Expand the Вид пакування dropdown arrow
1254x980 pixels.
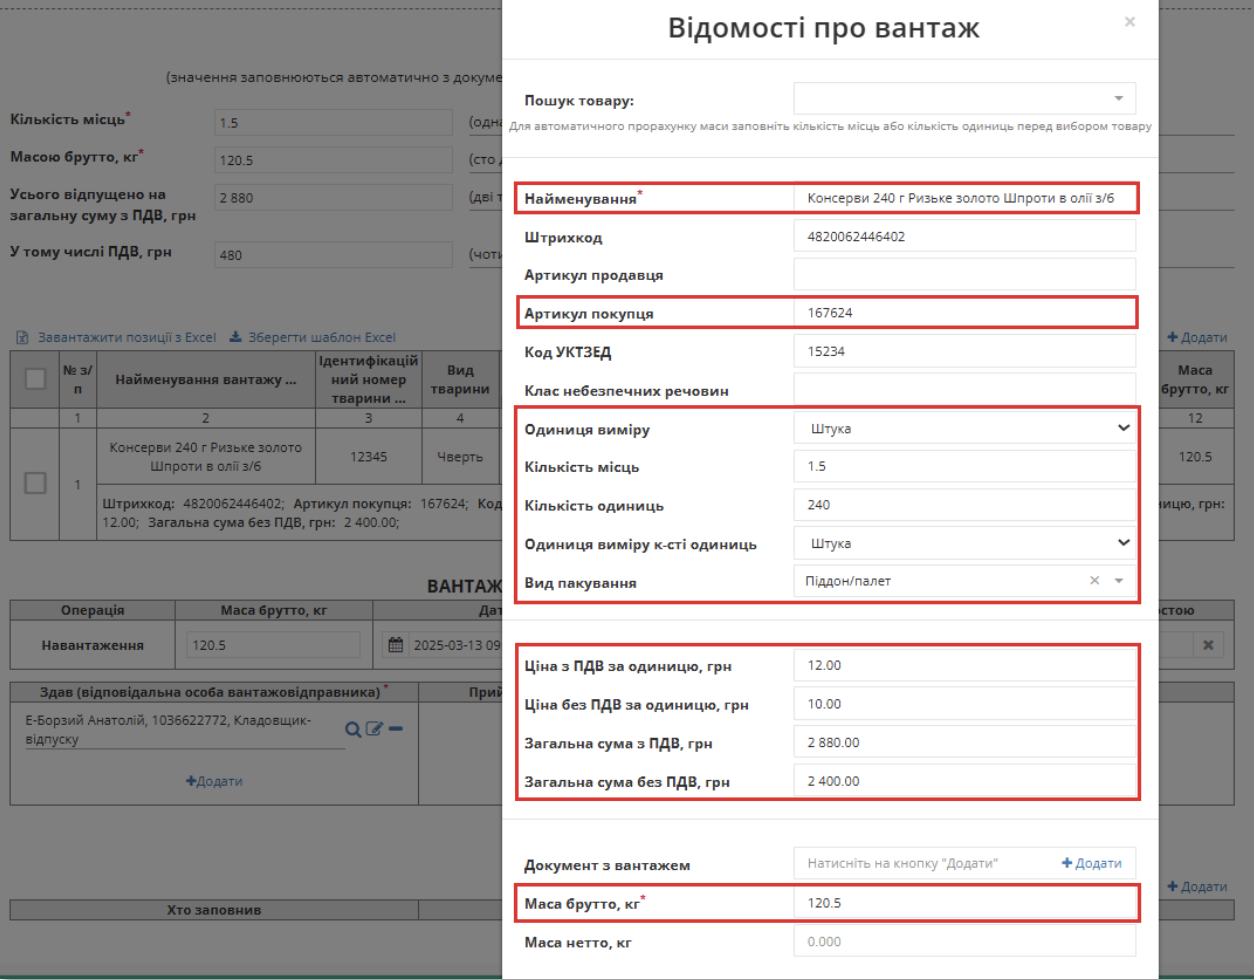(1119, 581)
